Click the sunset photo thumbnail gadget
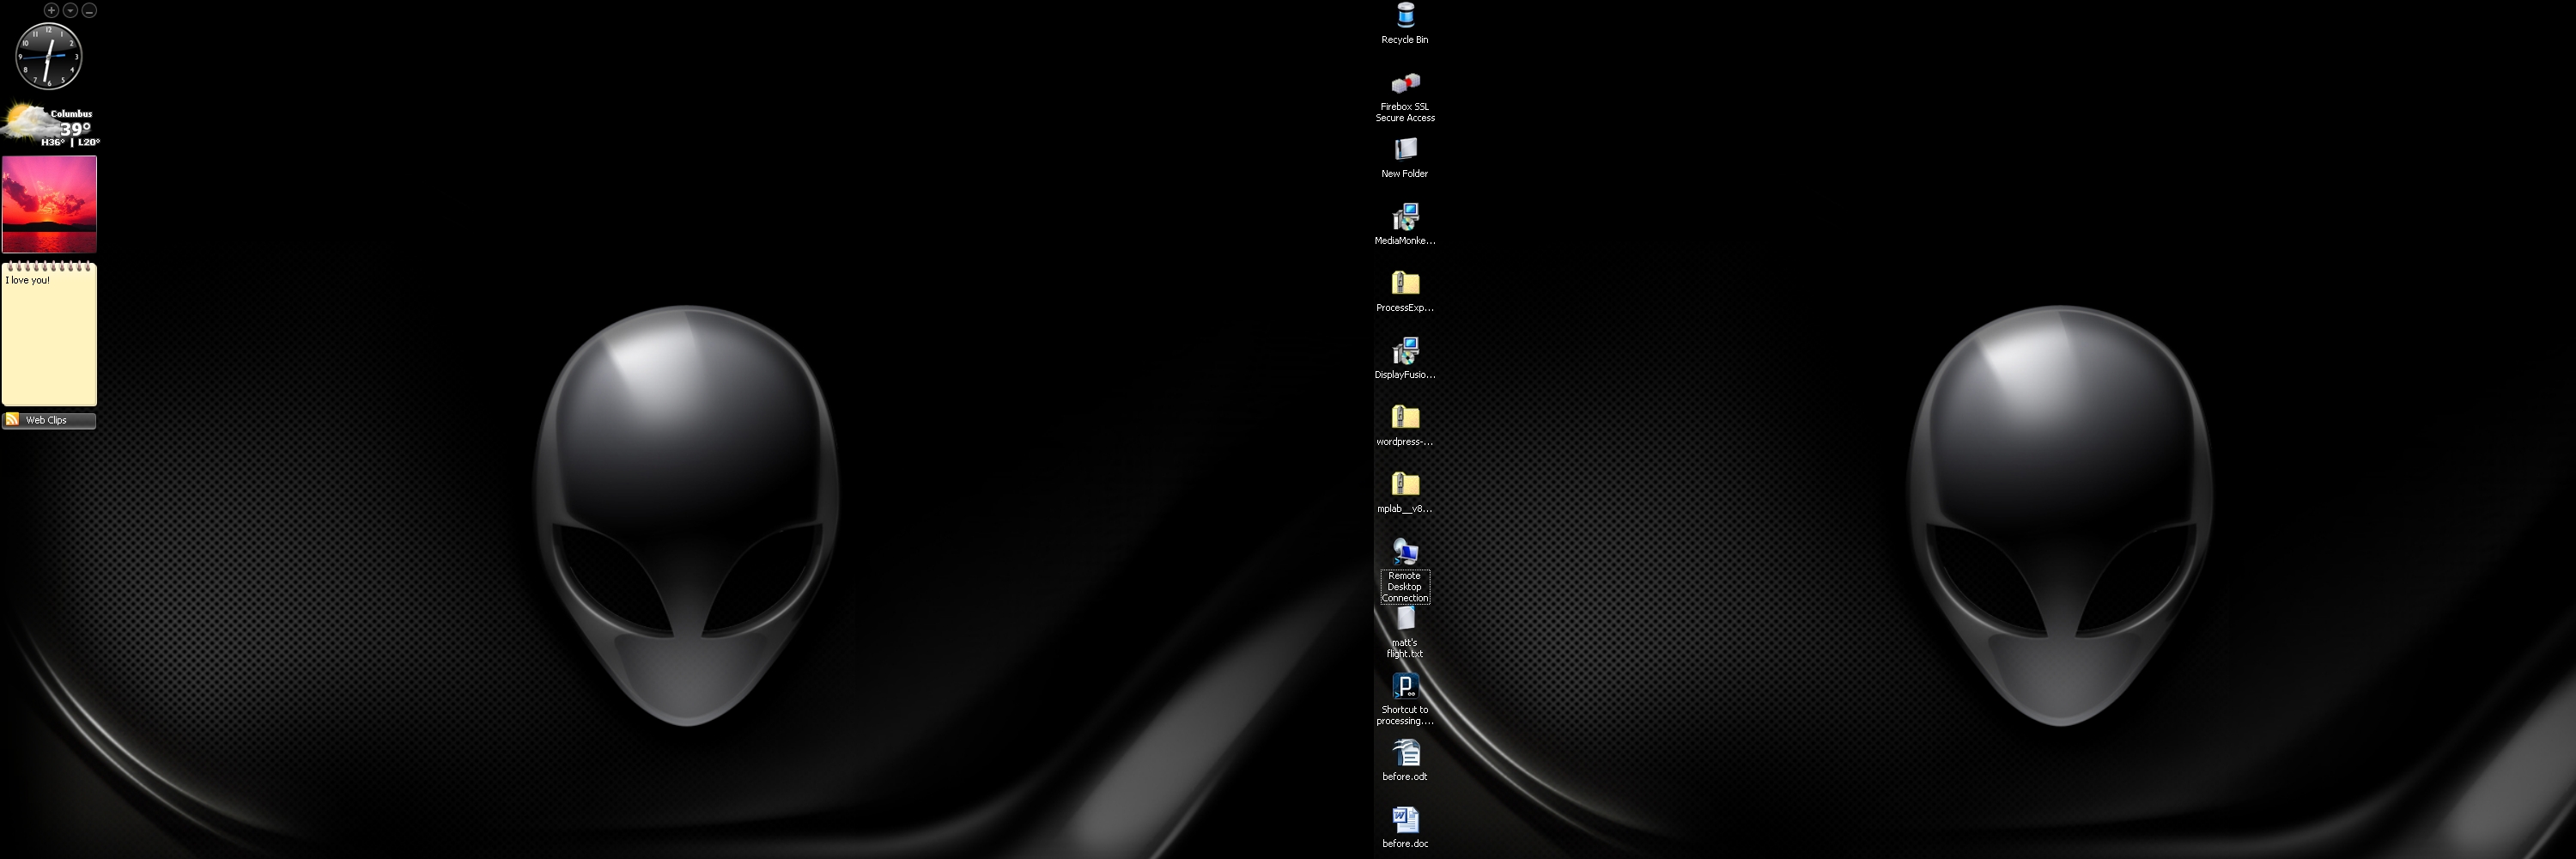Image resolution: width=2576 pixels, height=859 pixels. click(49, 204)
